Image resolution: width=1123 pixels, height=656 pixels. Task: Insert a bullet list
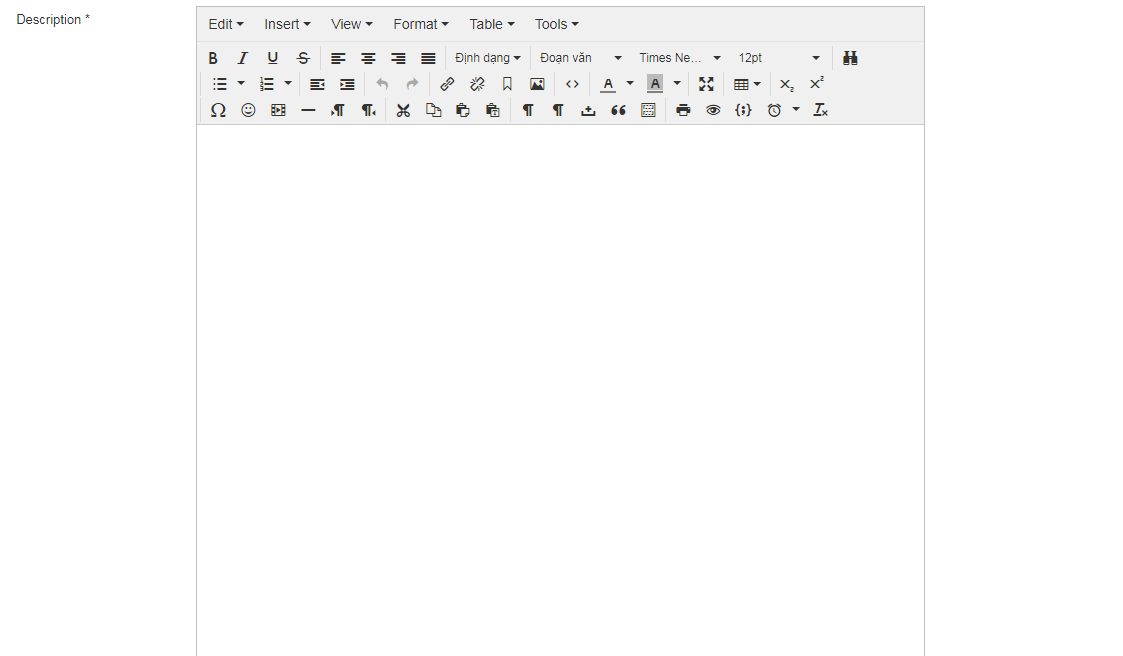tap(219, 85)
